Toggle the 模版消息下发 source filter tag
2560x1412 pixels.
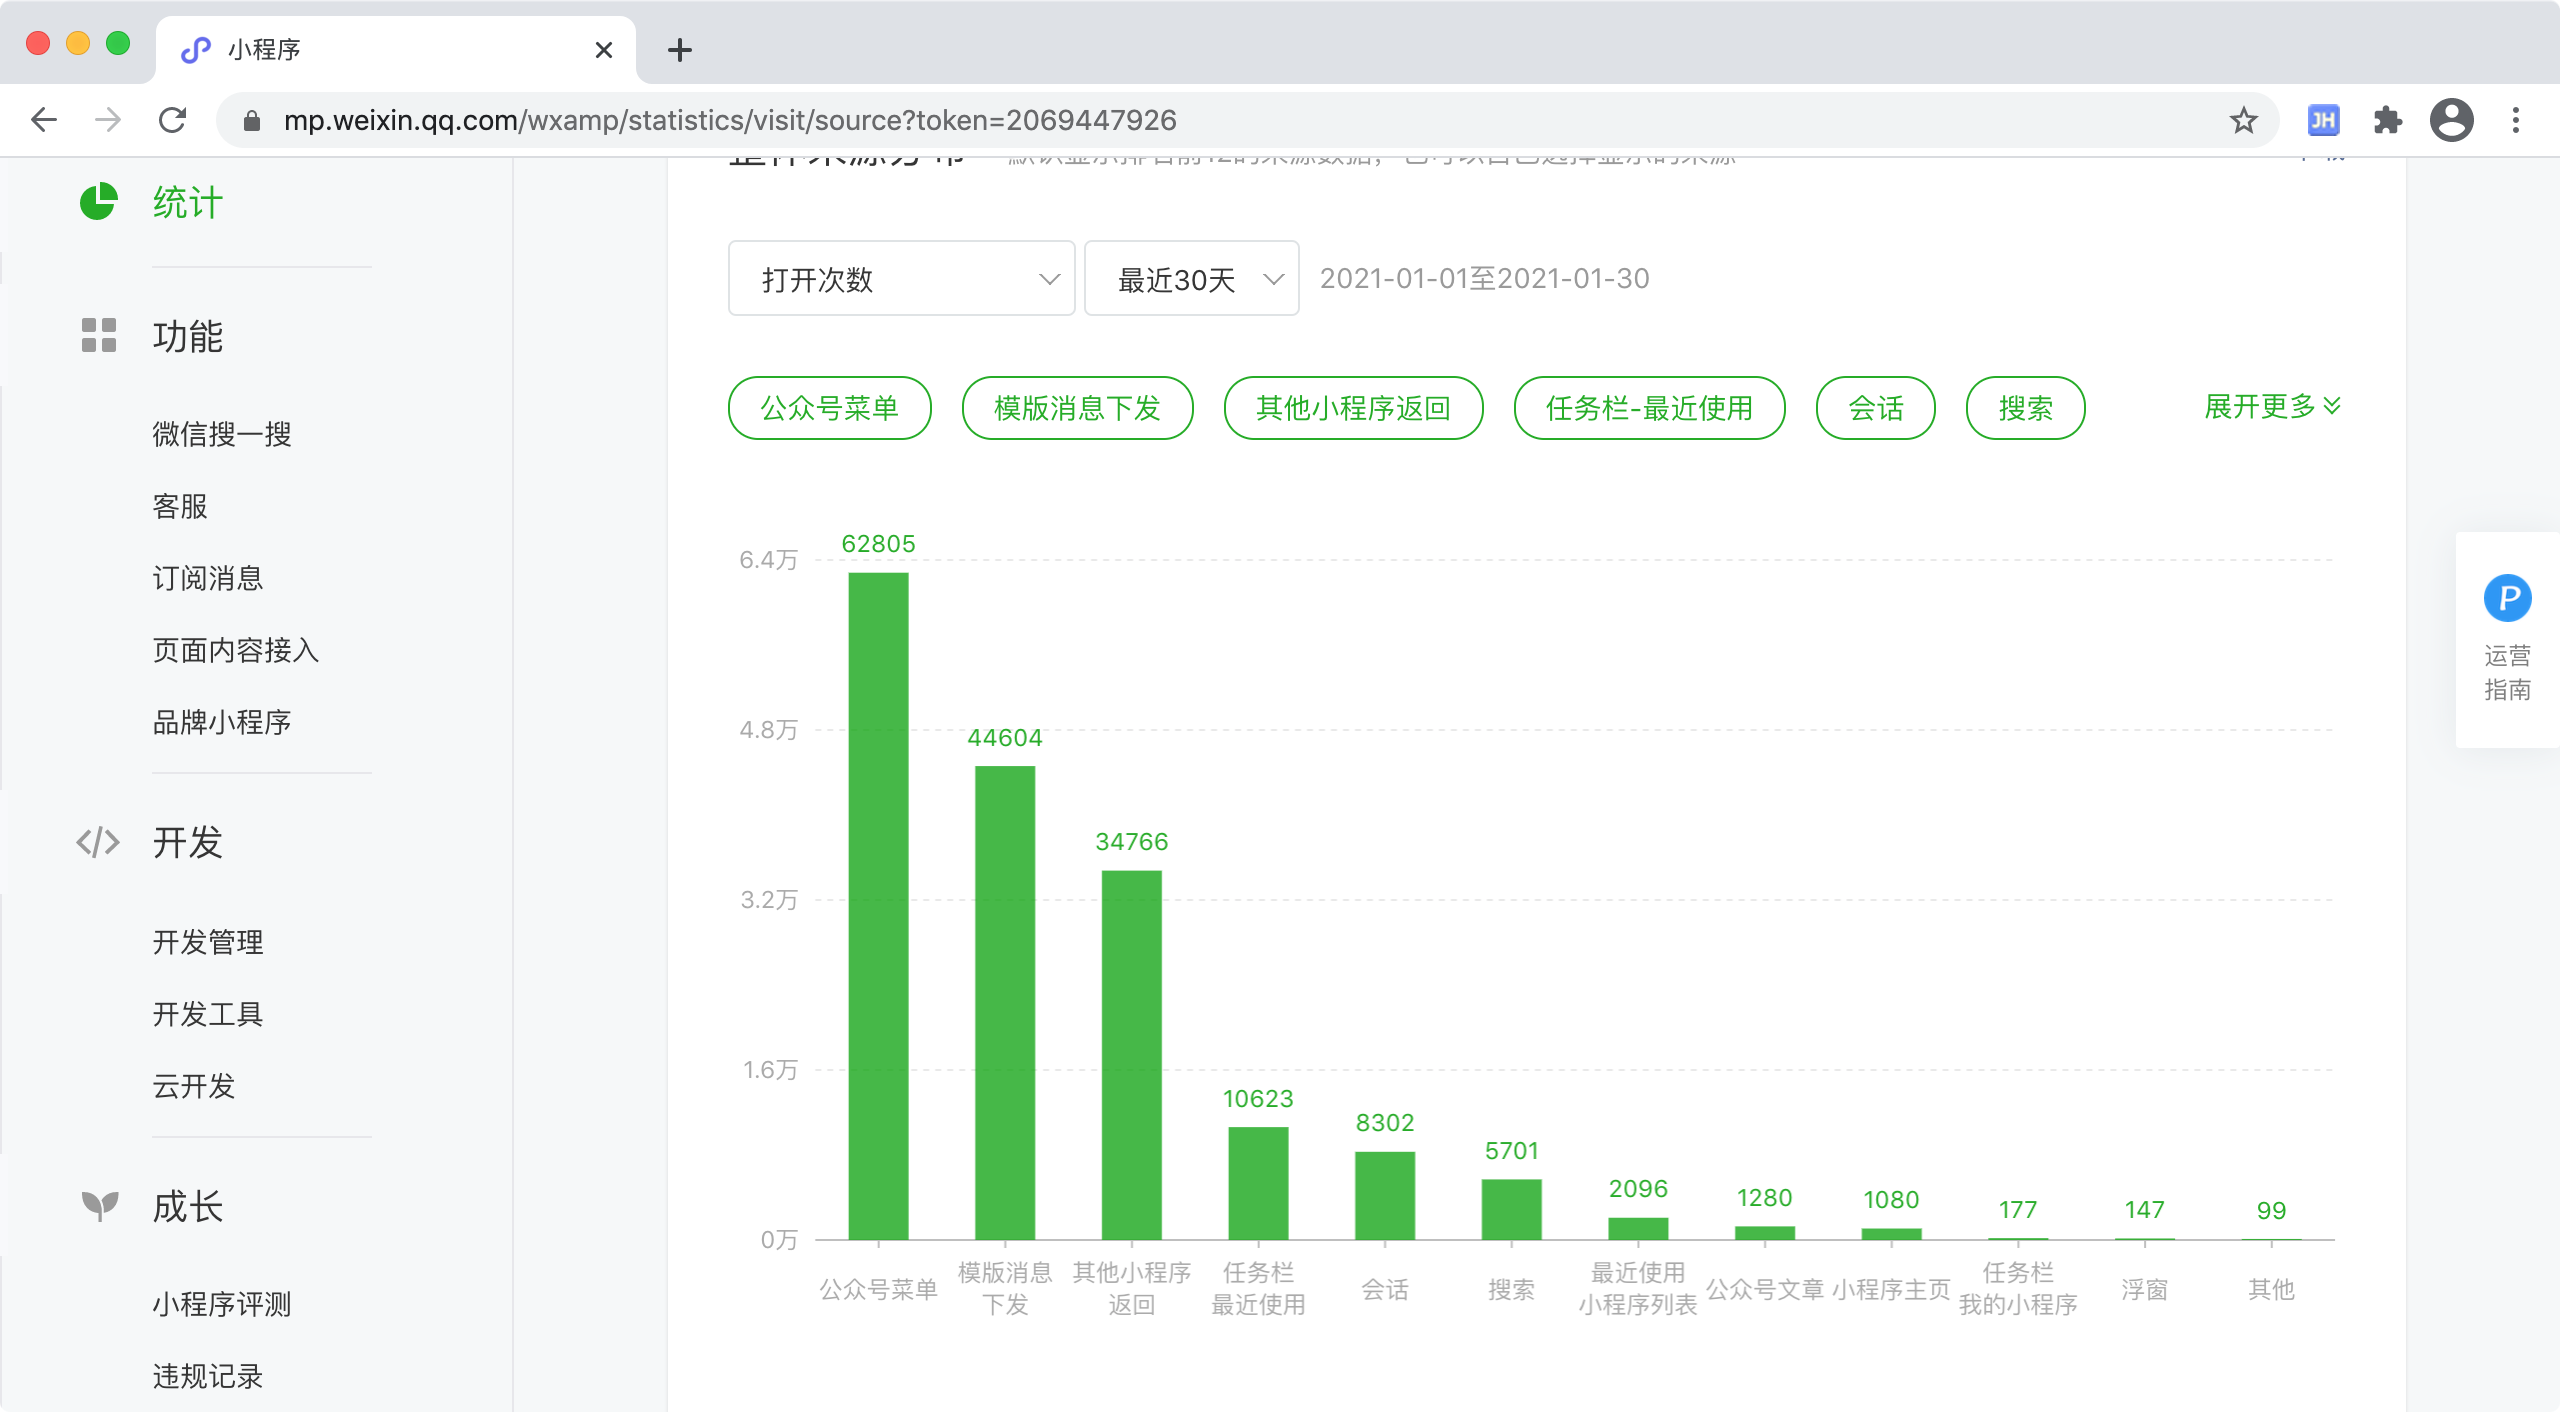pos(1077,408)
